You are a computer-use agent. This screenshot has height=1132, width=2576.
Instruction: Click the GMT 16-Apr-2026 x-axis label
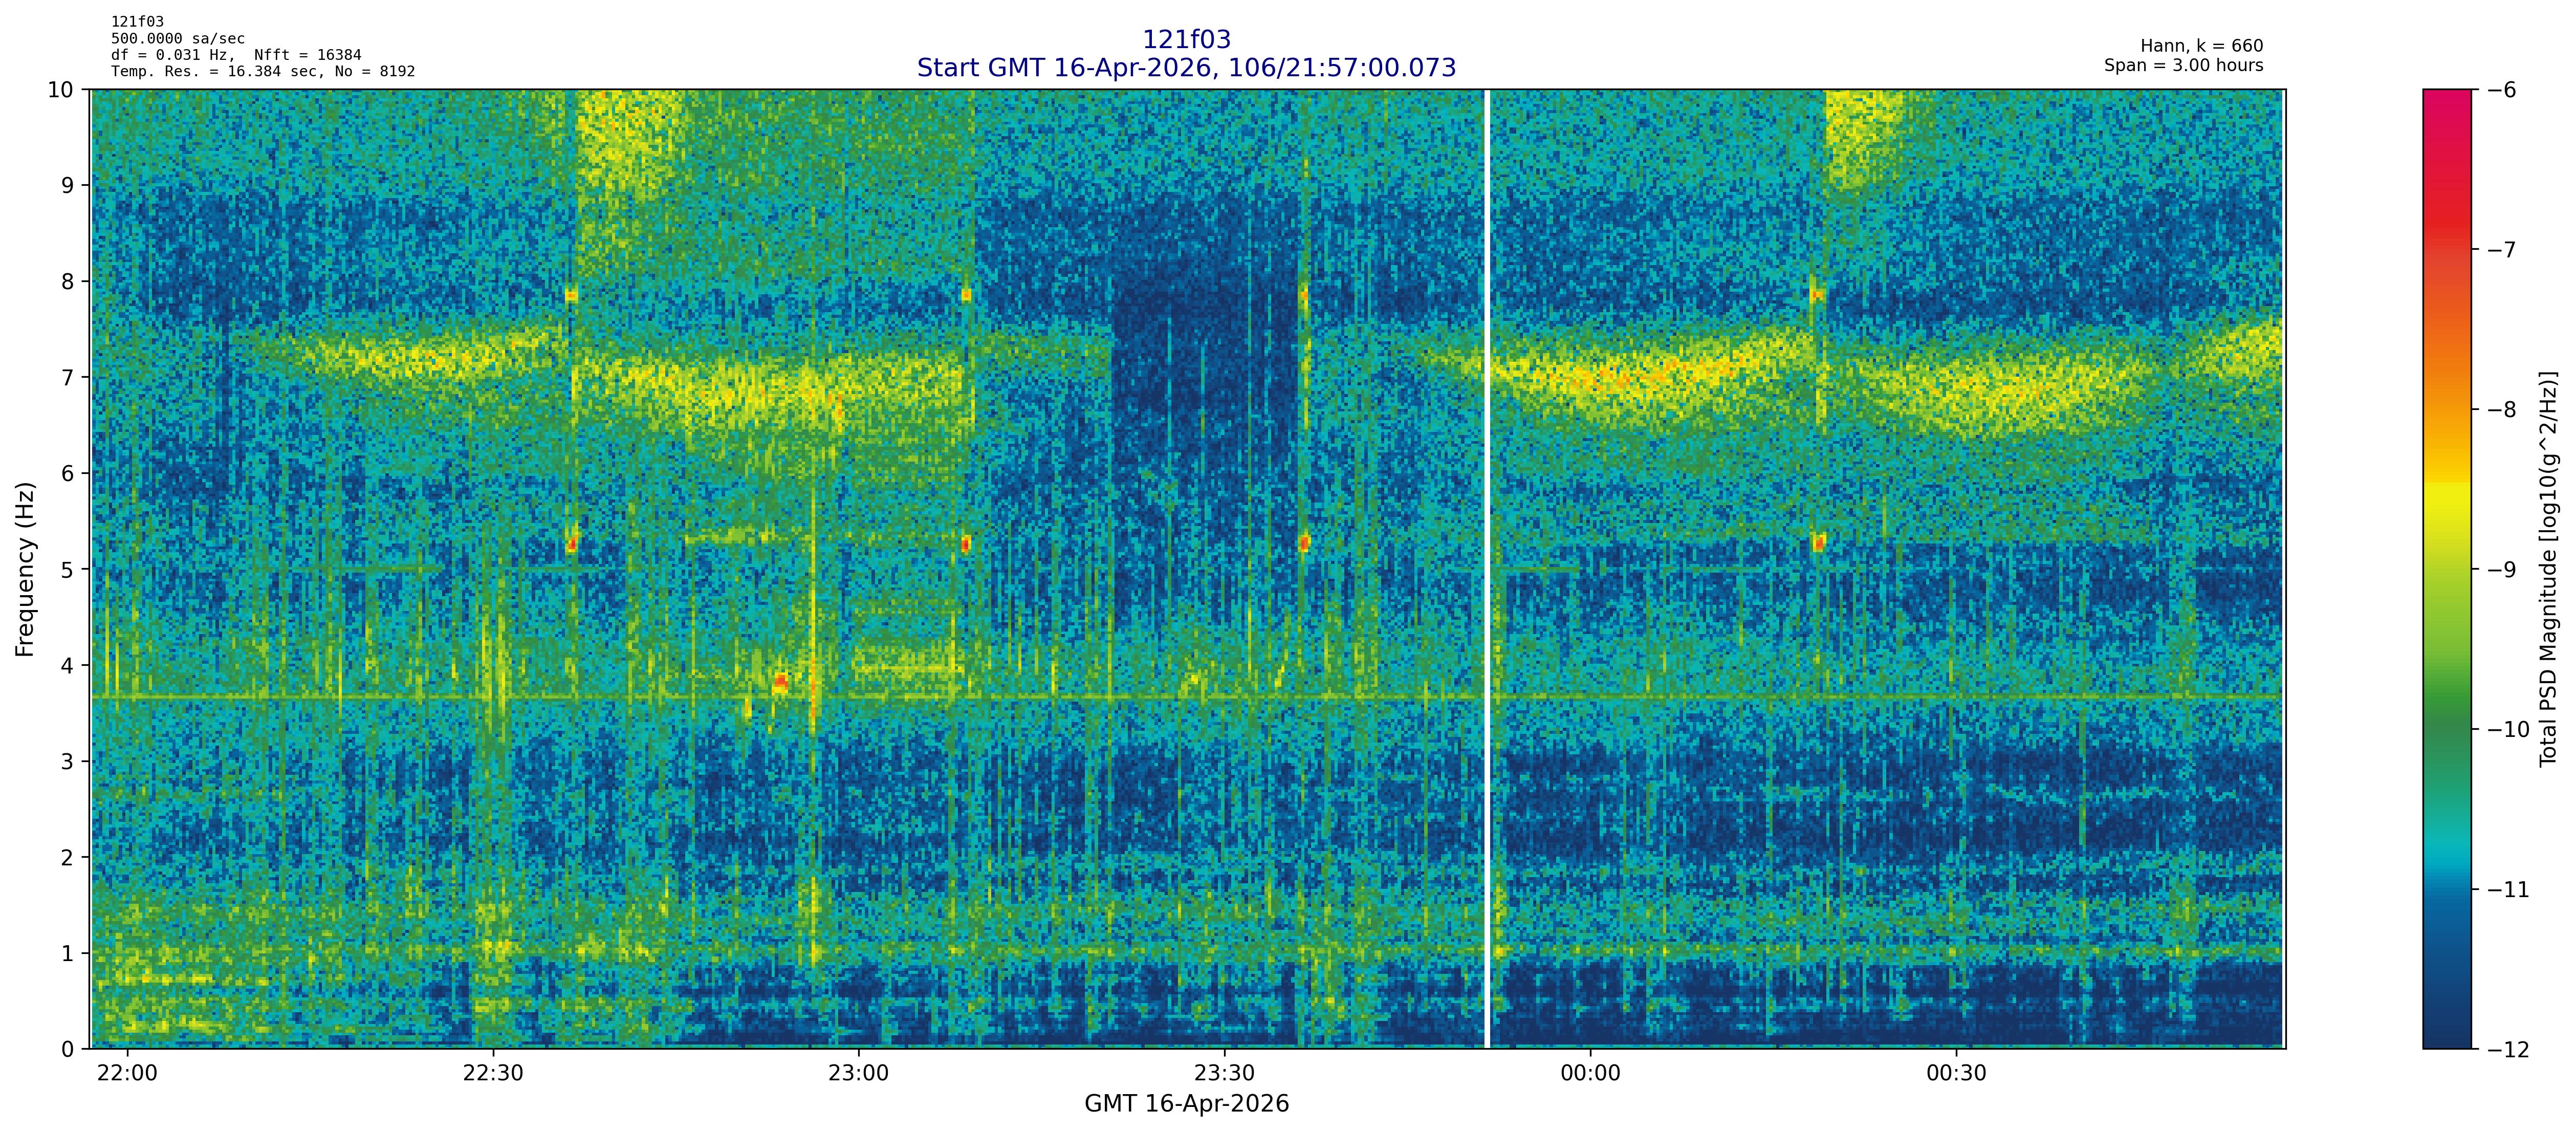[1186, 1104]
